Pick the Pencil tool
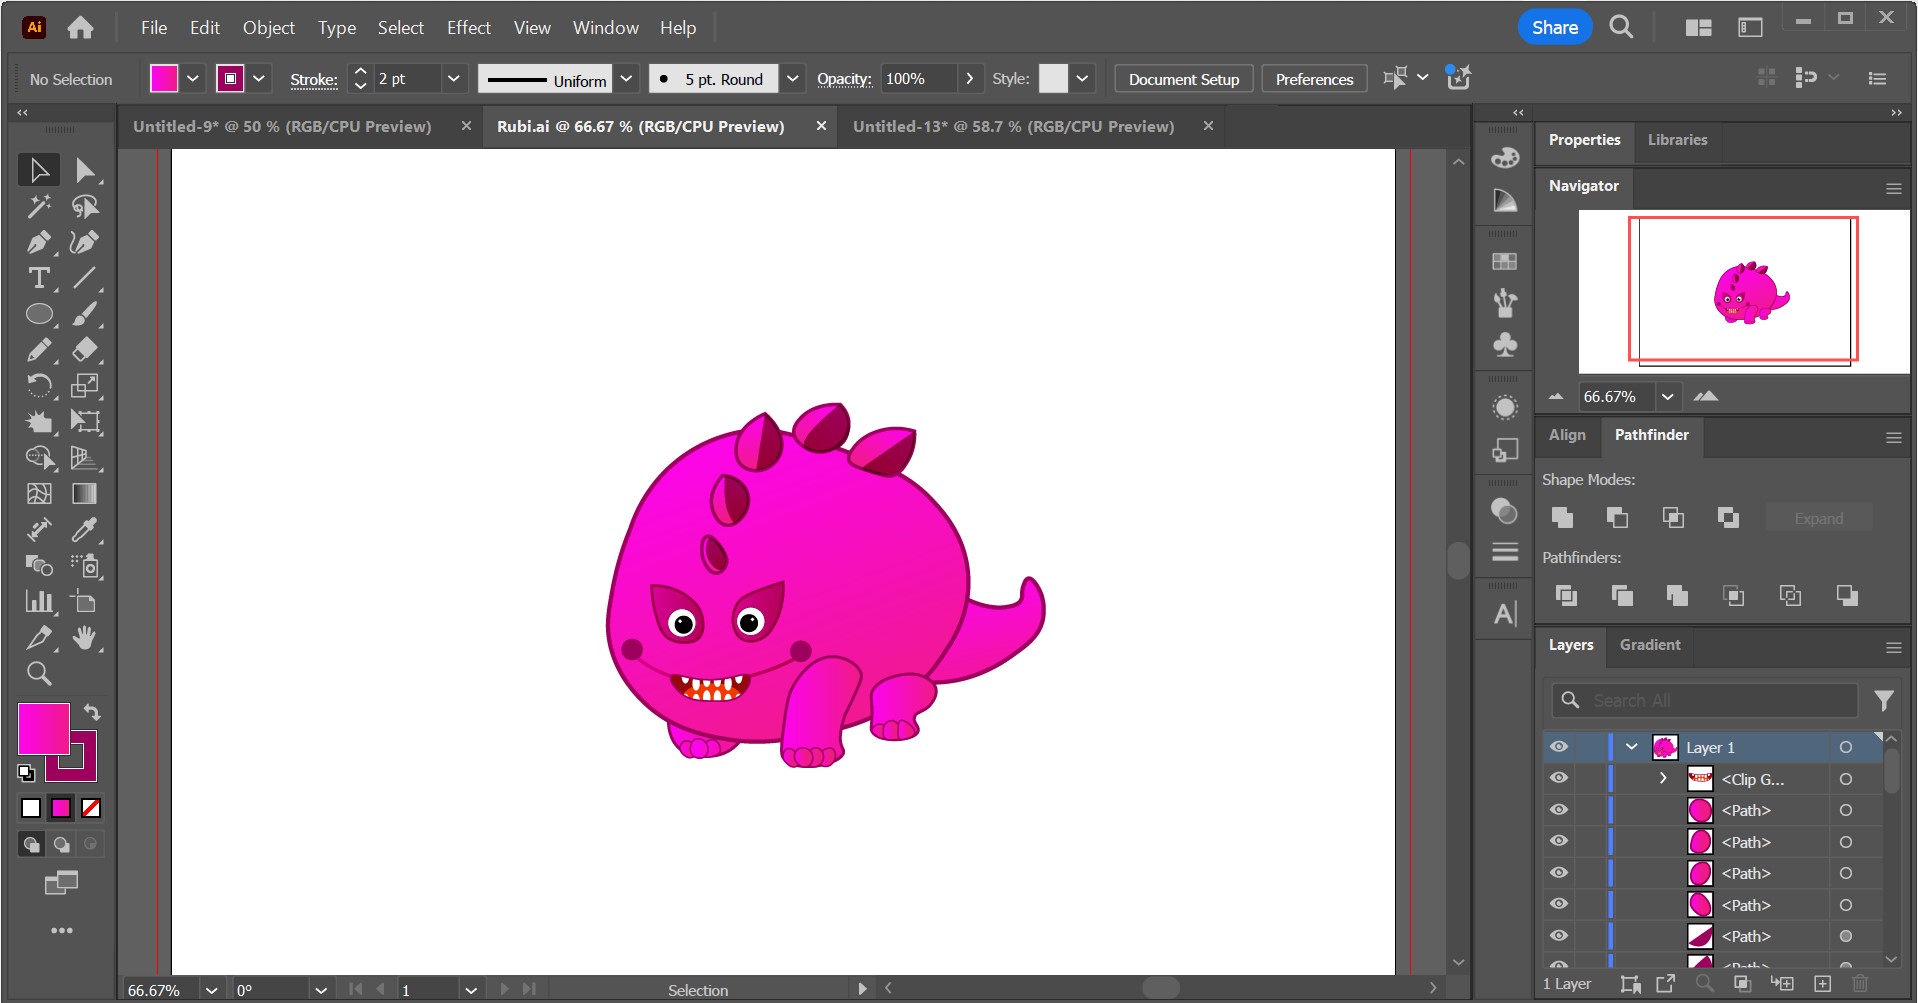The width and height of the screenshot is (1918, 1003). pos(39,350)
